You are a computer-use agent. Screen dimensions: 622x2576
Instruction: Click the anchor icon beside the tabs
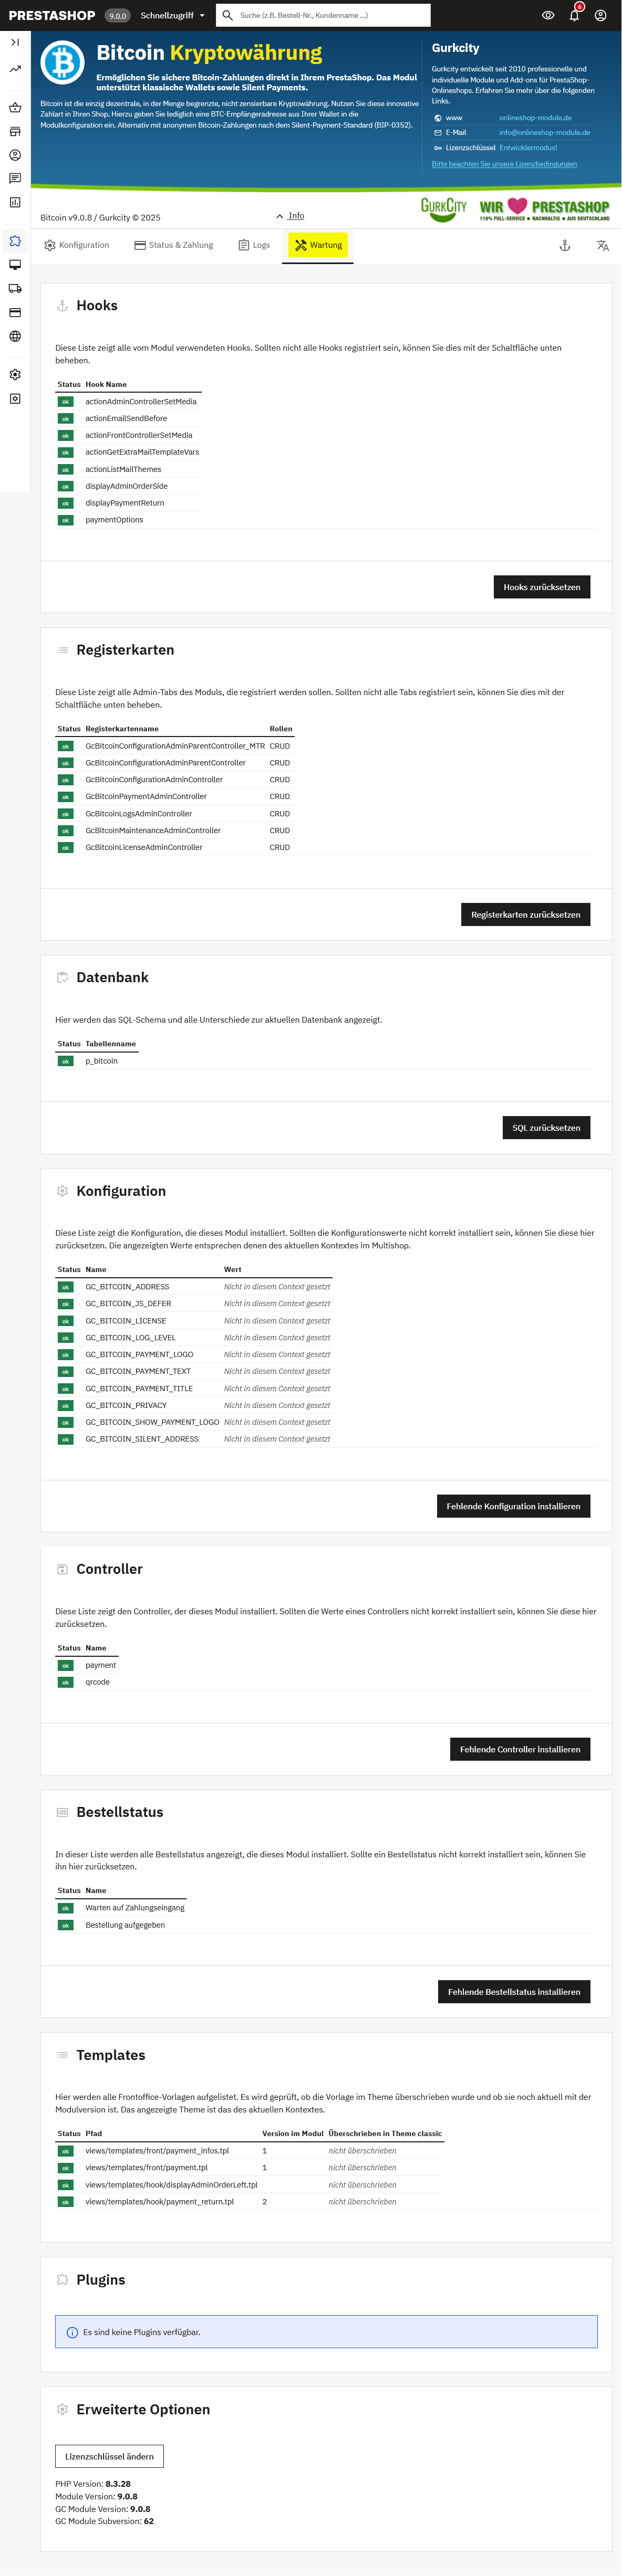click(x=565, y=246)
